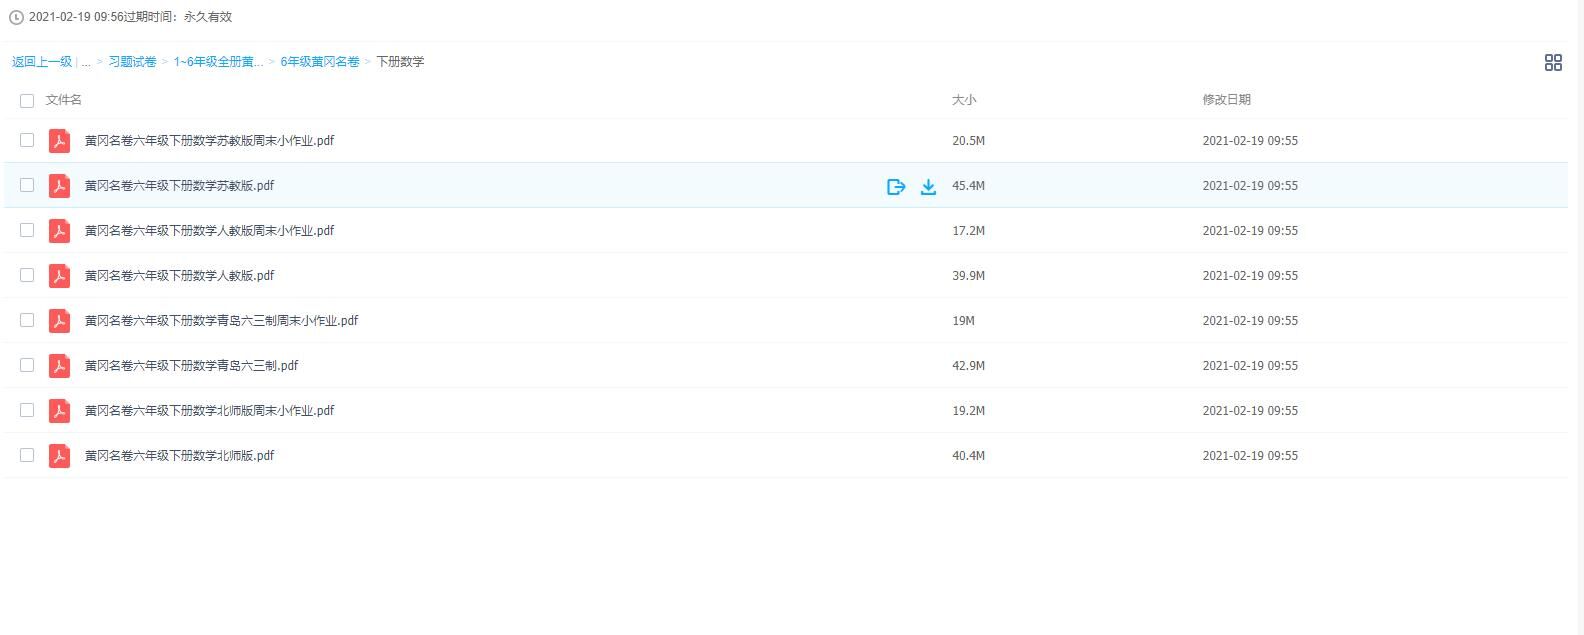Click PDF icon of 北师版.pdf file
This screenshot has height=635, width=1584.
[x=60, y=456]
